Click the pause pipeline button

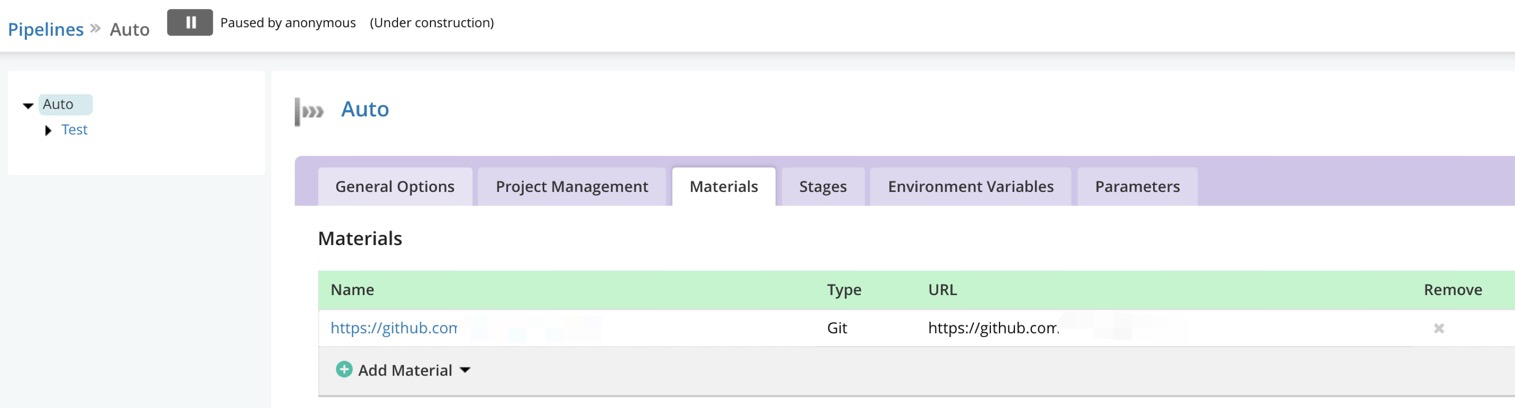pyautogui.click(x=190, y=22)
